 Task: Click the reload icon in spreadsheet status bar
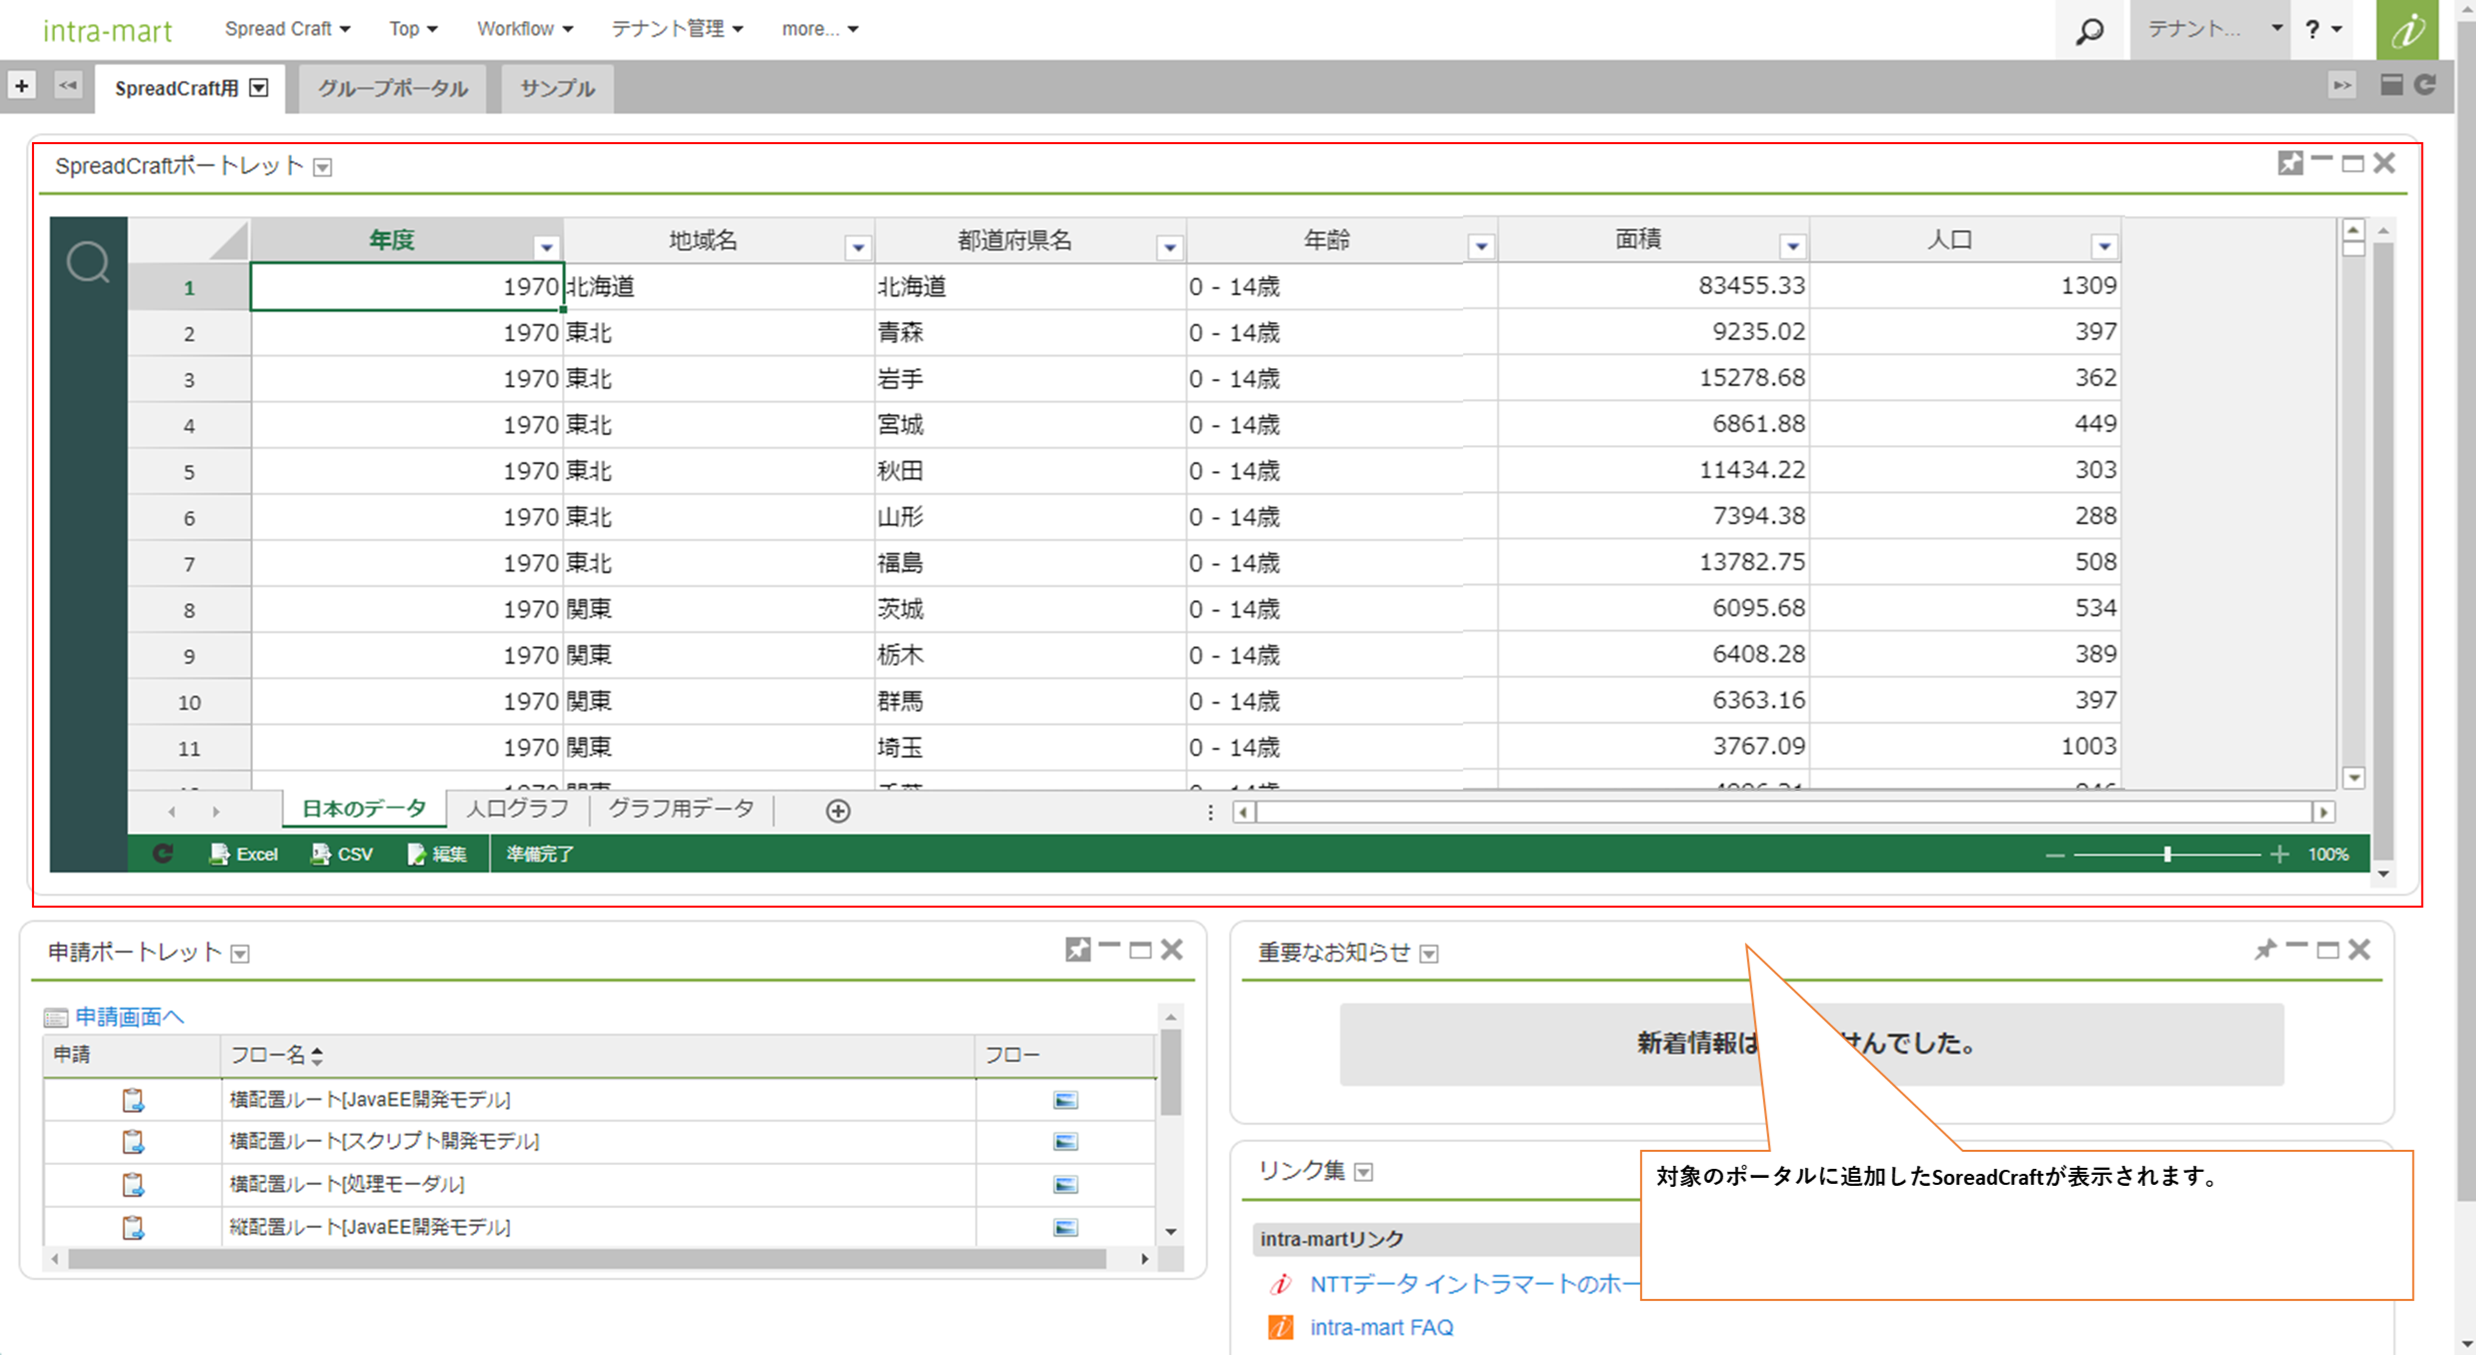(x=162, y=854)
